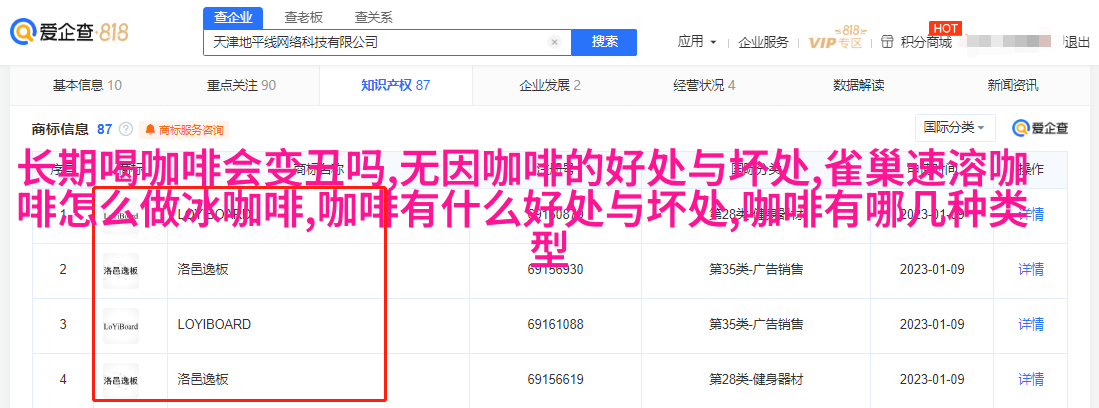Click 洛邑逸板 name in row 2
This screenshot has width=1099, height=408.
pyautogui.click(x=203, y=270)
